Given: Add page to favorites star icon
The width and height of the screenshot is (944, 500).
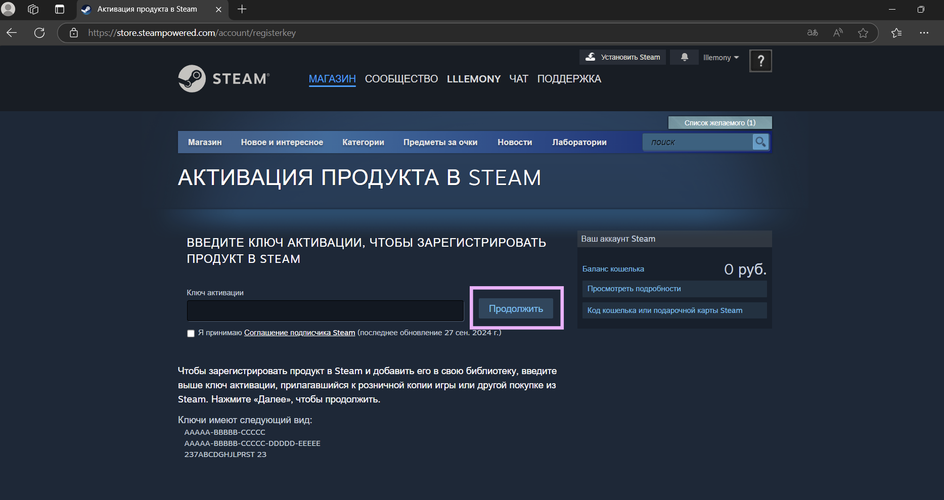Looking at the screenshot, I should click(x=863, y=33).
